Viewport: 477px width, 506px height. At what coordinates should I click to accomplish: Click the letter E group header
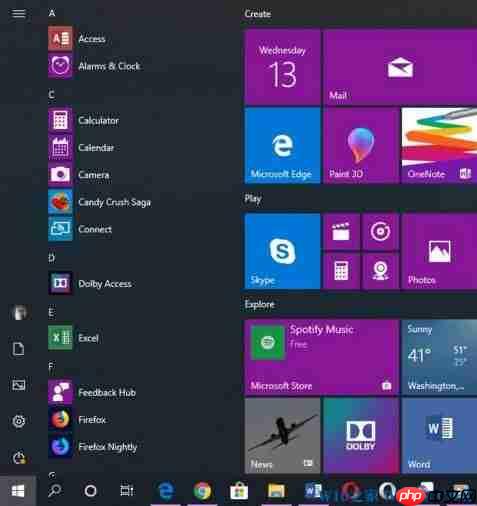(51, 312)
